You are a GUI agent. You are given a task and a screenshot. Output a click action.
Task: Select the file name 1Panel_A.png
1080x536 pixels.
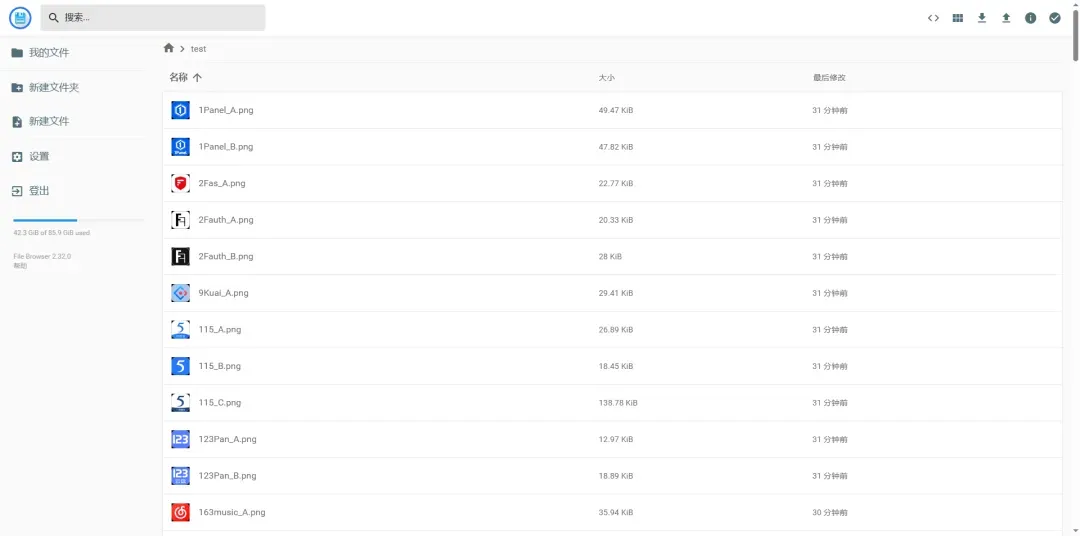pyautogui.click(x=226, y=110)
